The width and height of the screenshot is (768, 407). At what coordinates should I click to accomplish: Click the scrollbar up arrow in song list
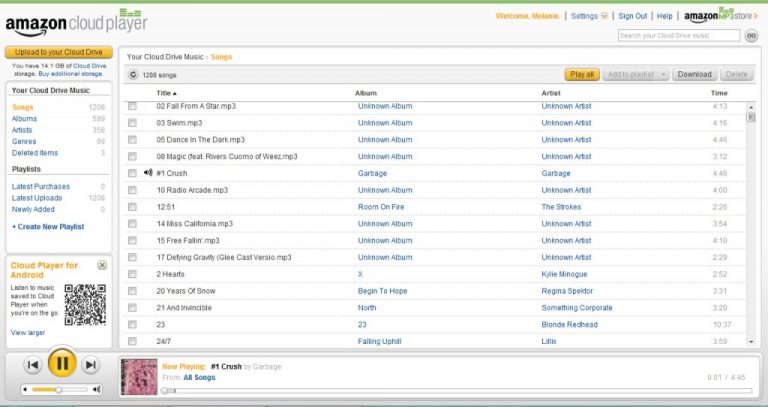pyautogui.click(x=751, y=107)
